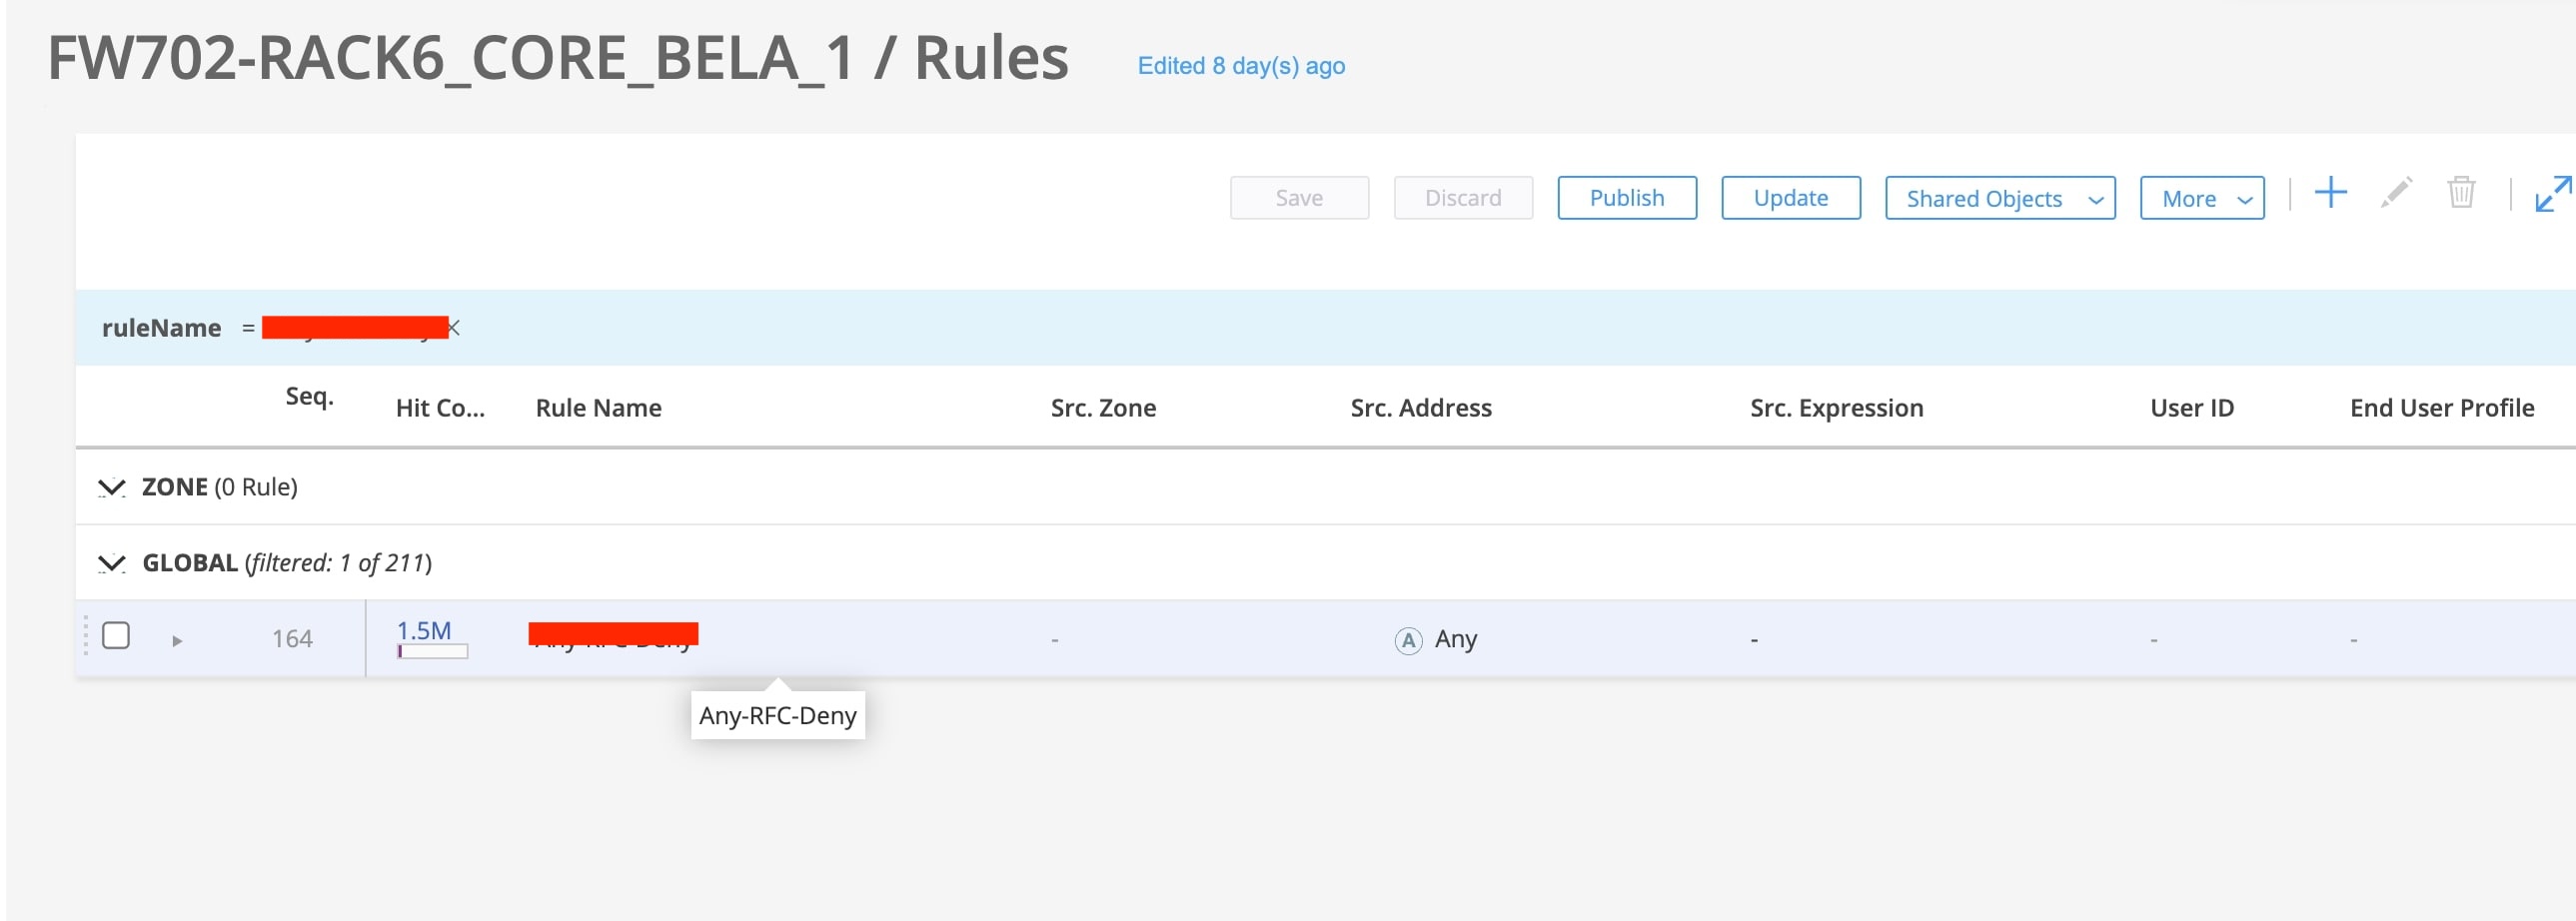Open the More dropdown menu

tap(2202, 198)
